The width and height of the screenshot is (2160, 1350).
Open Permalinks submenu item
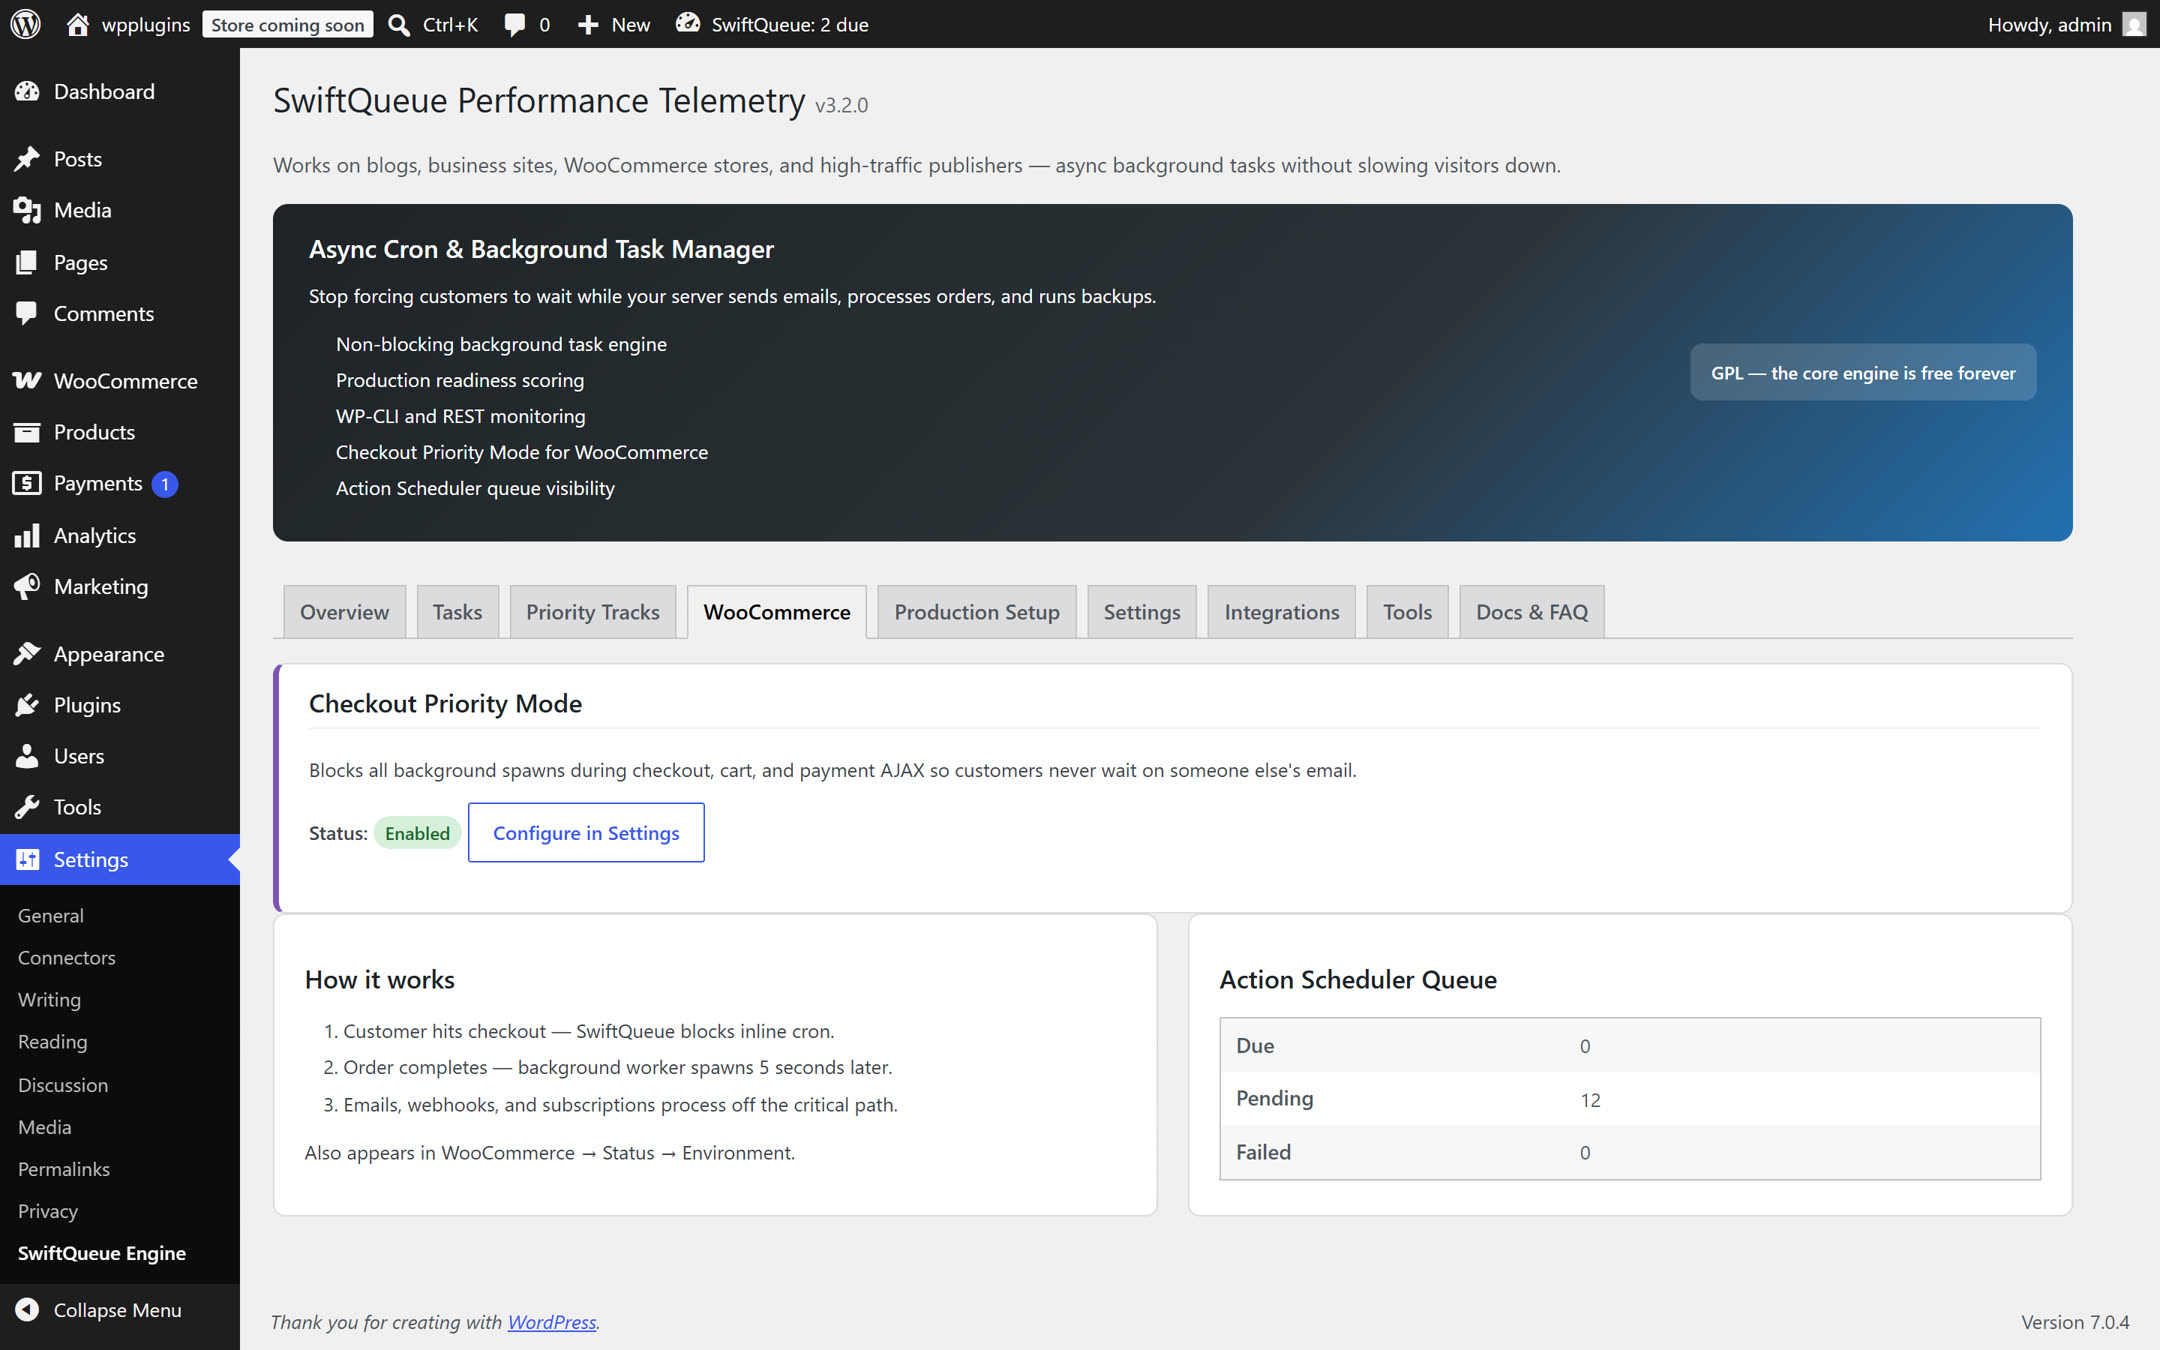(x=63, y=1168)
